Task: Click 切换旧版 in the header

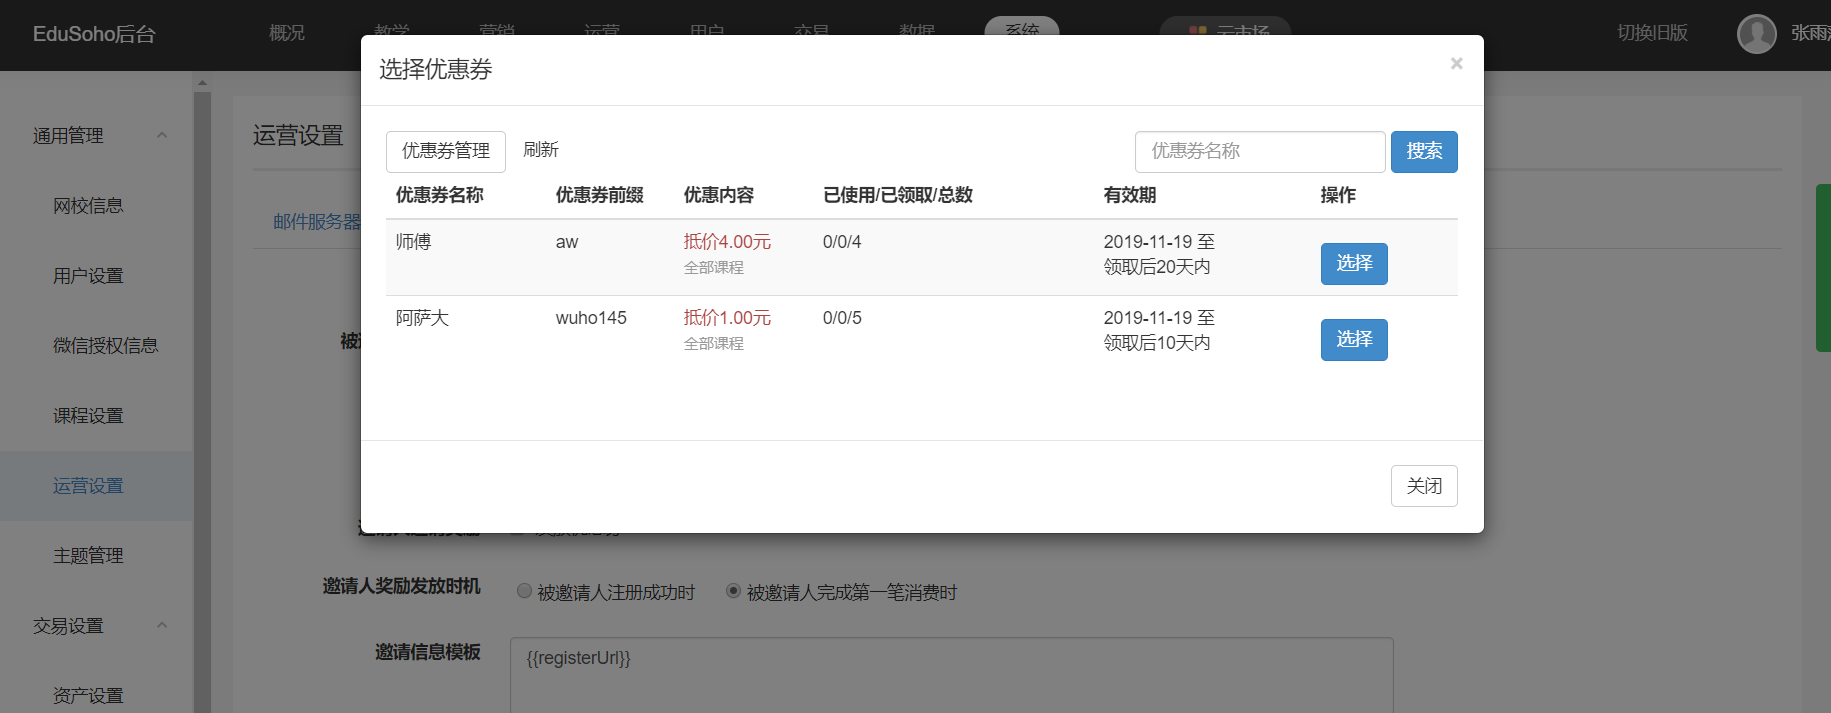Action: pyautogui.click(x=1652, y=33)
